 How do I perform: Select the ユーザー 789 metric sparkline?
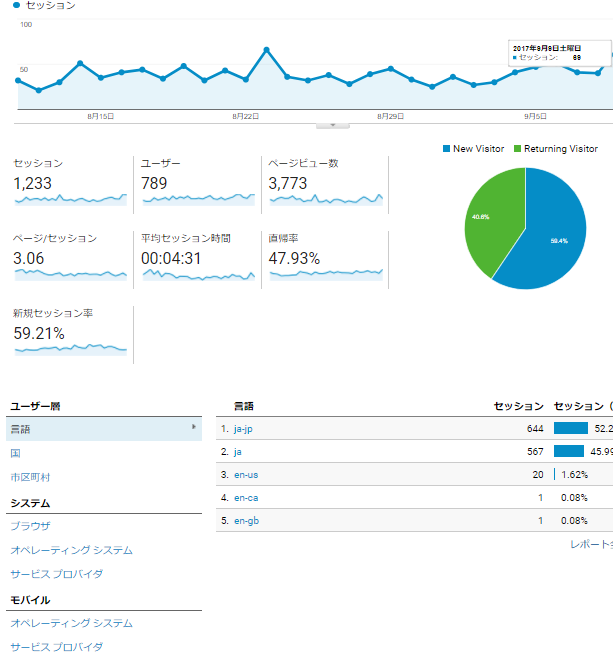click(x=198, y=199)
